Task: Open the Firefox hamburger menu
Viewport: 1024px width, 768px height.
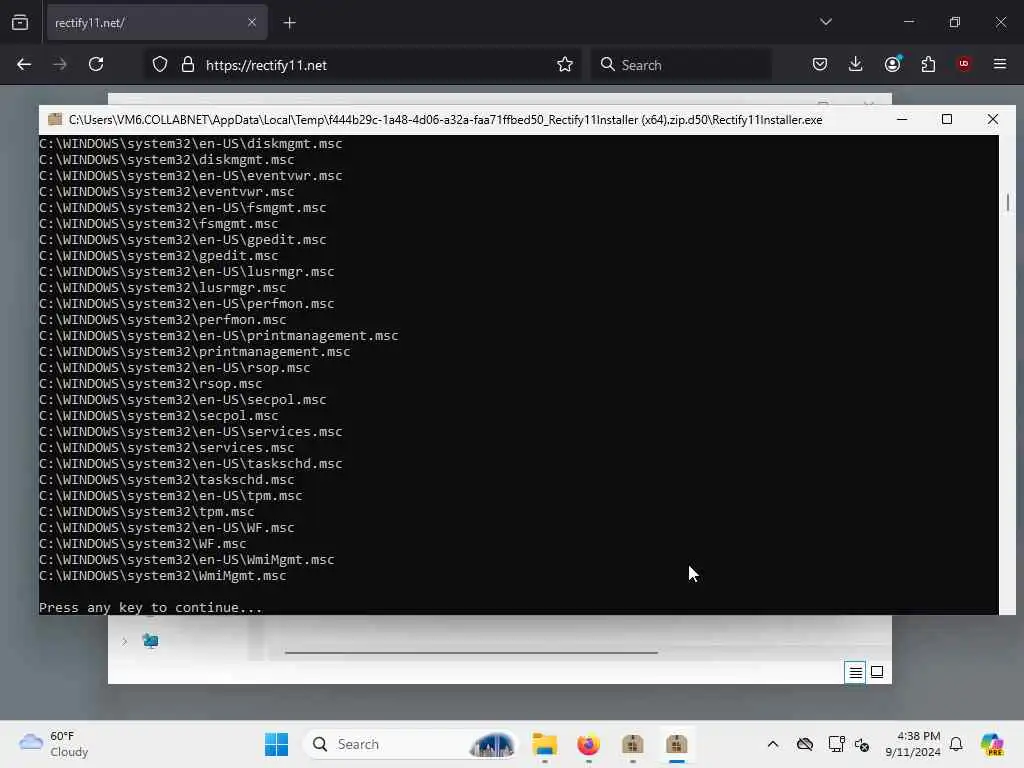Action: pyautogui.click(x=1000, y=64)
